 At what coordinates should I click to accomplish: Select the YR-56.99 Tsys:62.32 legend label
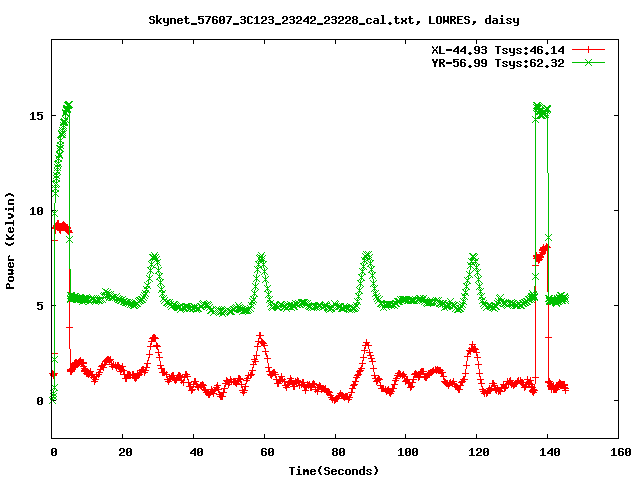pyautogui.click(x=498, y=63)
